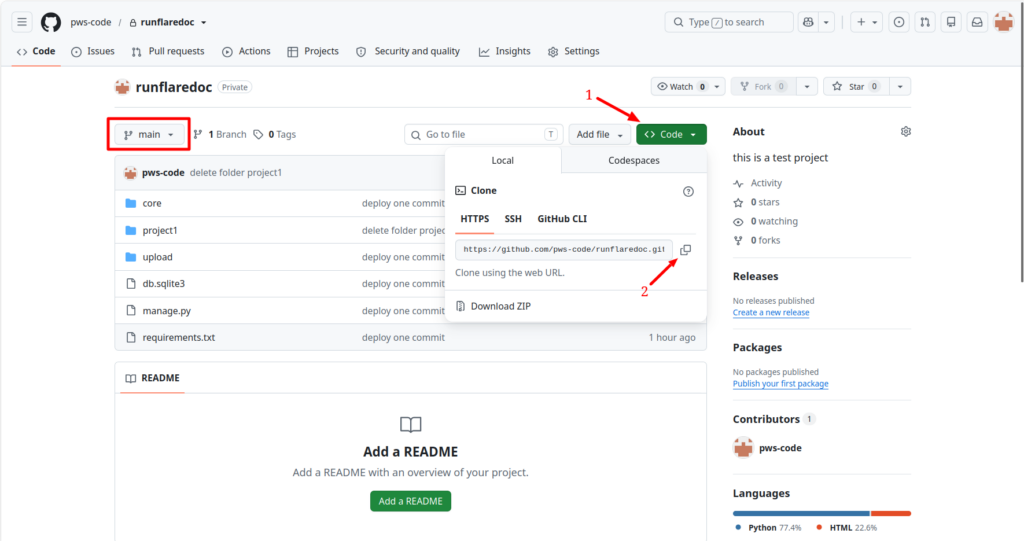This screenshot has width=1024, height=541.
Task: Expand the create new plus dropdown
Action: [867, 22]
